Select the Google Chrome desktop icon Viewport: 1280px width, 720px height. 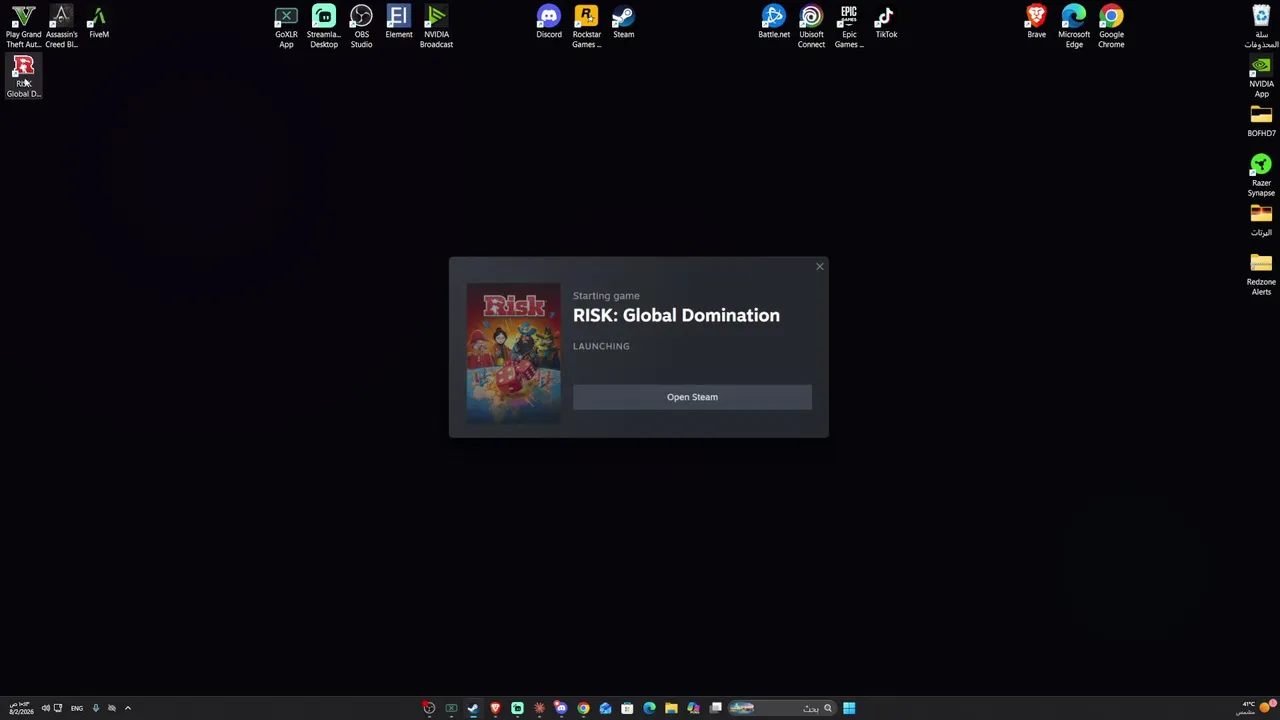pyautogui.click(x=1111, y=27)
